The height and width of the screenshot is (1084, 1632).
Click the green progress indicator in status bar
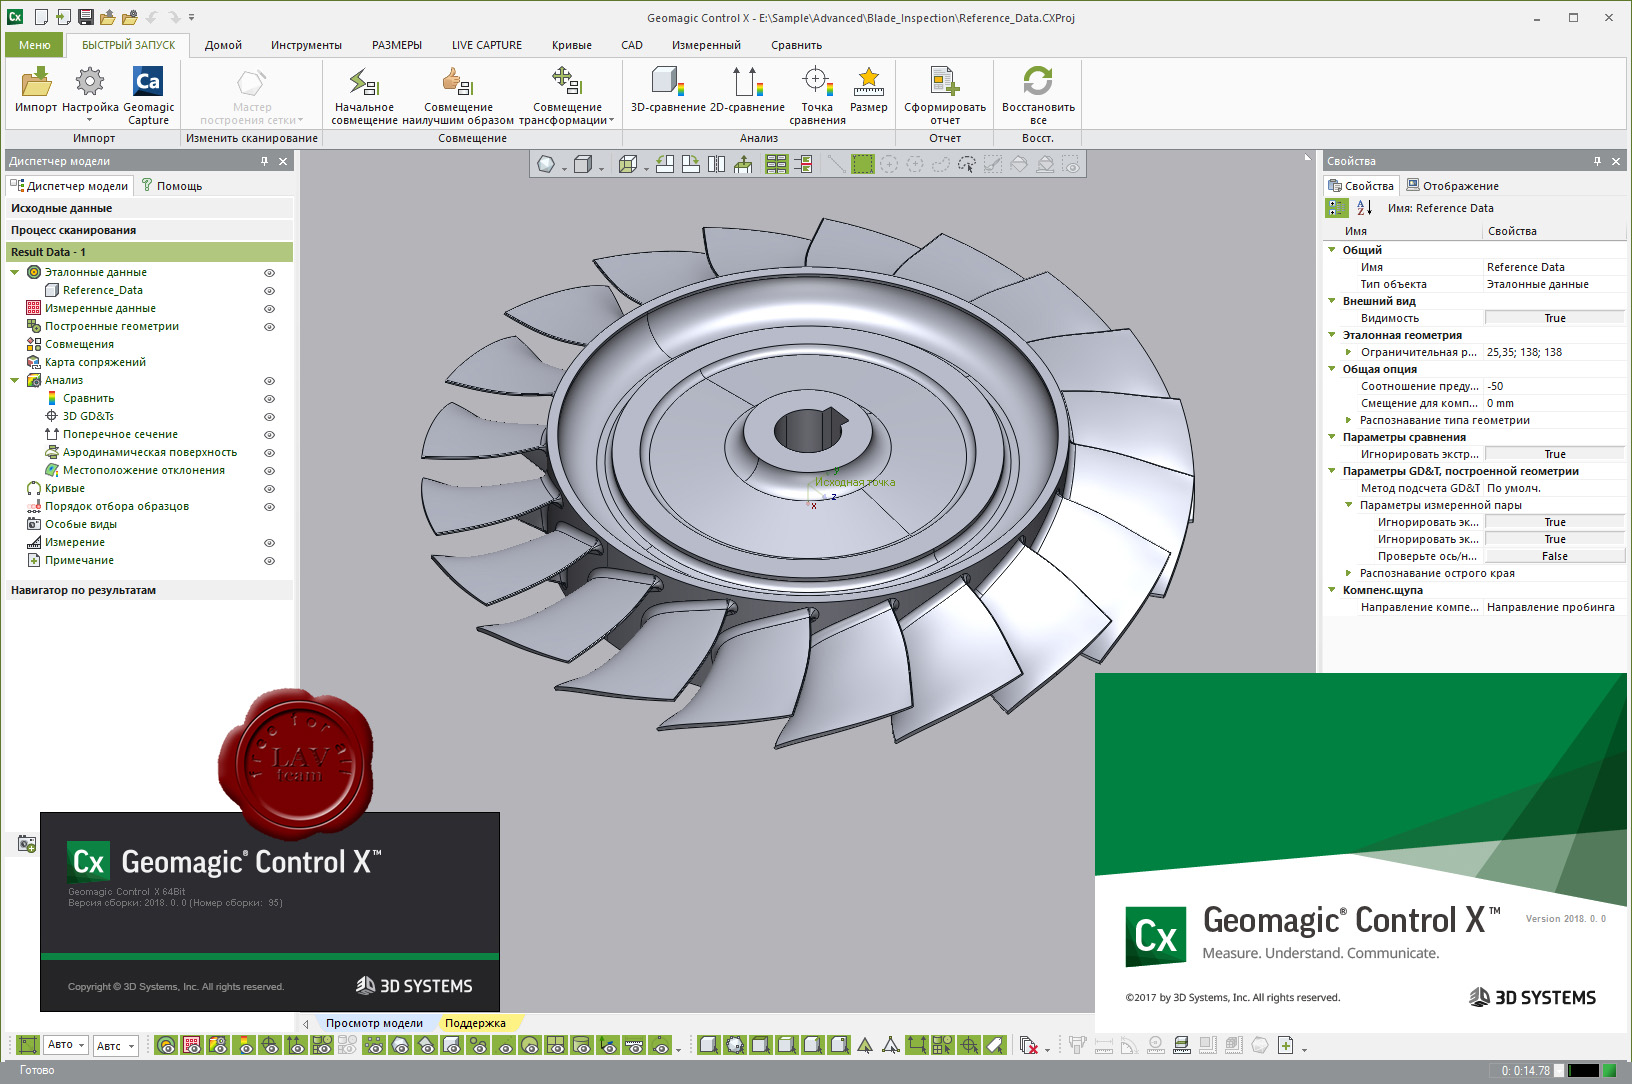1610,1070
